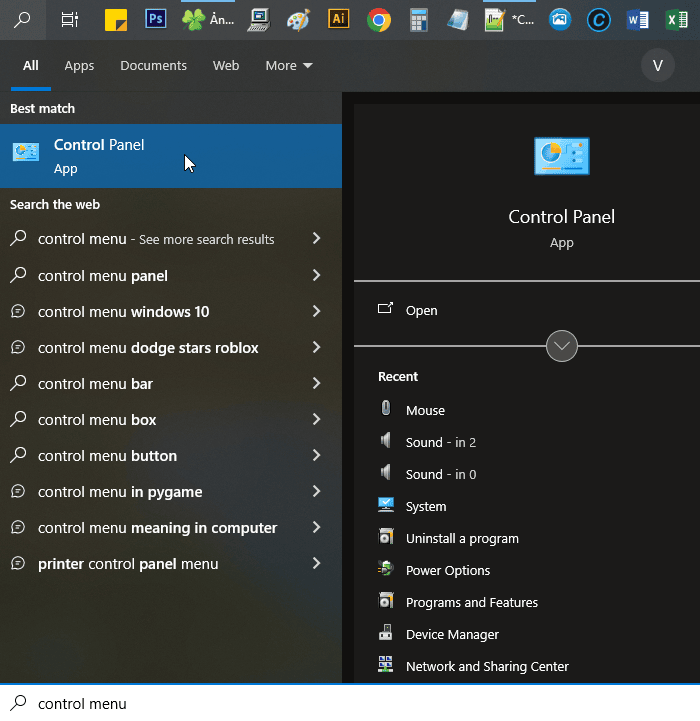
Task: Select the All search tab
Action: pos(31,65)
